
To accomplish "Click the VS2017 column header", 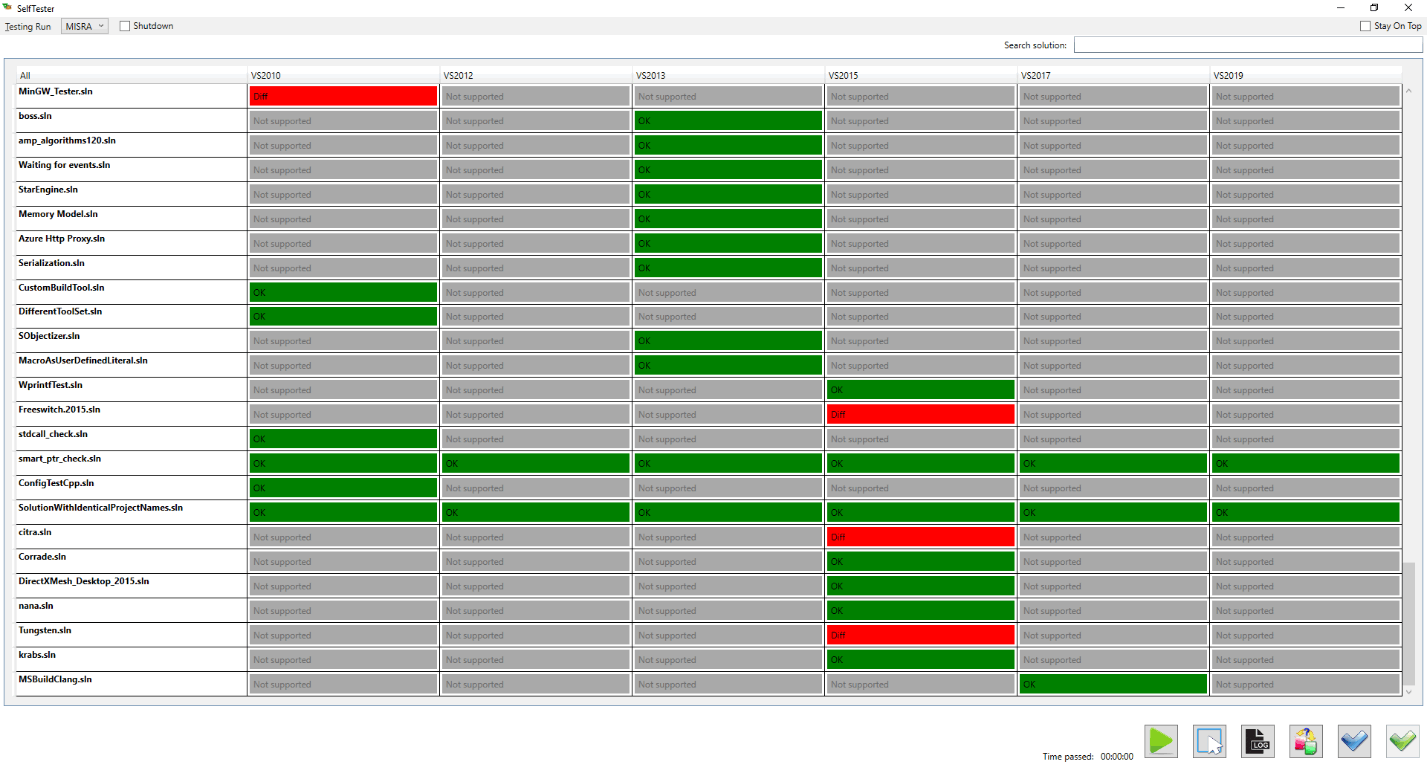I will click(x=1114, y=75).
